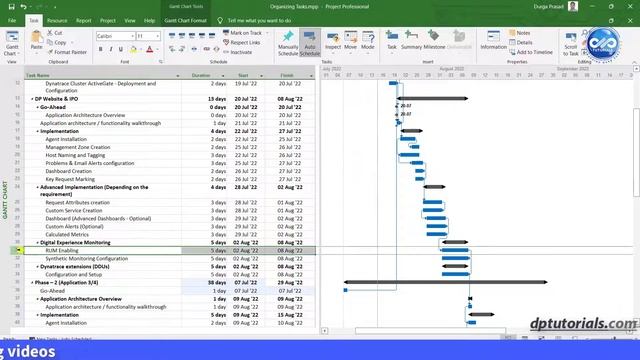Screen dimensions: 640x360
Task: Click Tell me what you want to do
Action: [x=260, y=20]
